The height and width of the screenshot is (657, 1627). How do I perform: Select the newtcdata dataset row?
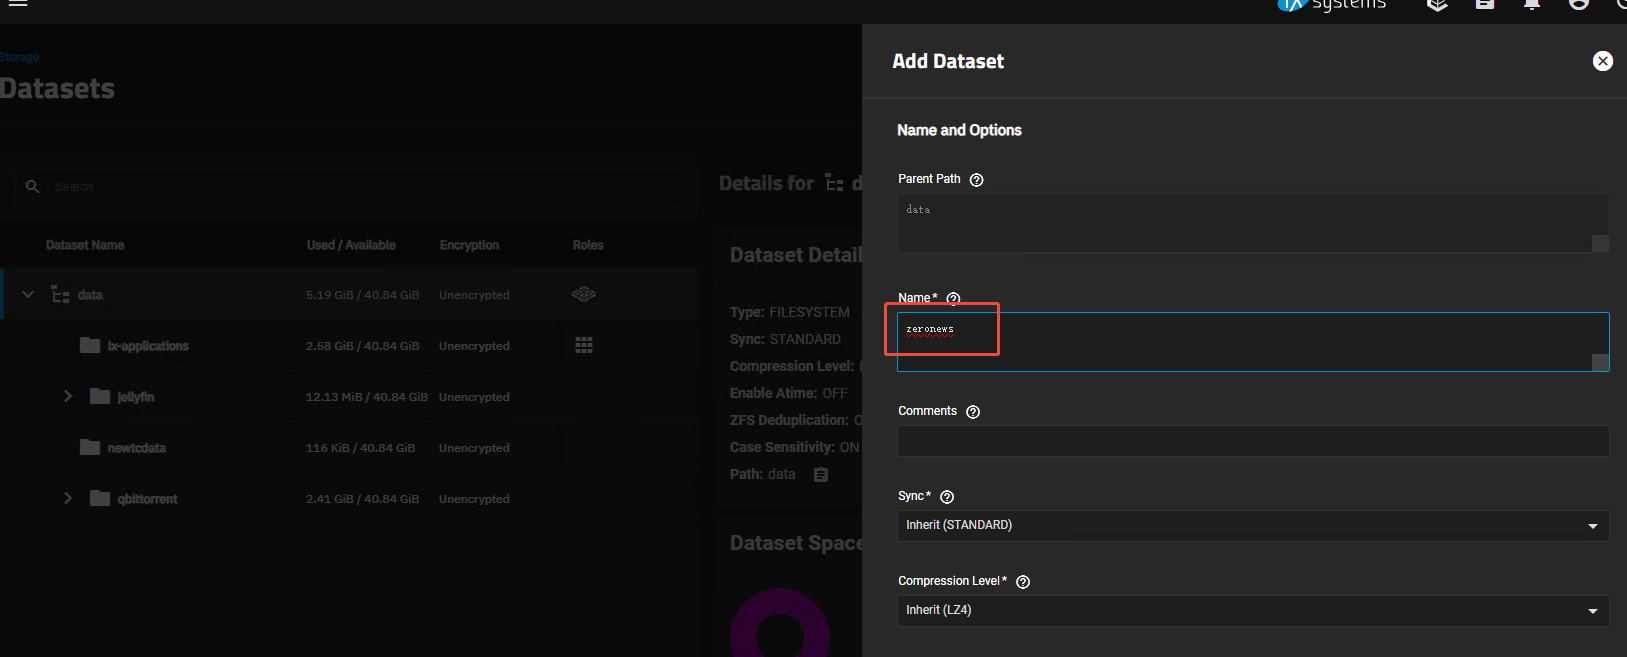(350, 448)
